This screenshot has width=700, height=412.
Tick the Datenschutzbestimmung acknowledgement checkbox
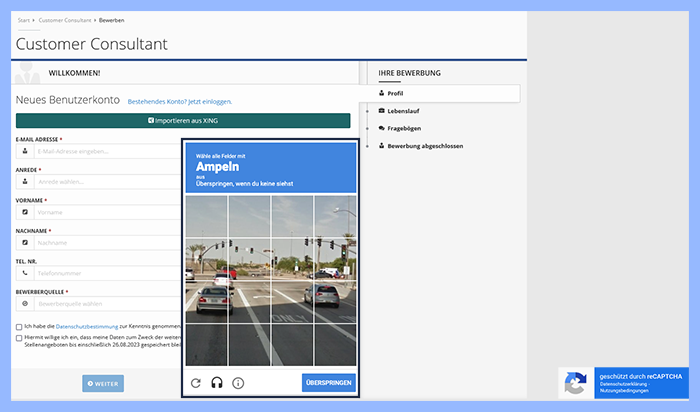pos(19,327)
